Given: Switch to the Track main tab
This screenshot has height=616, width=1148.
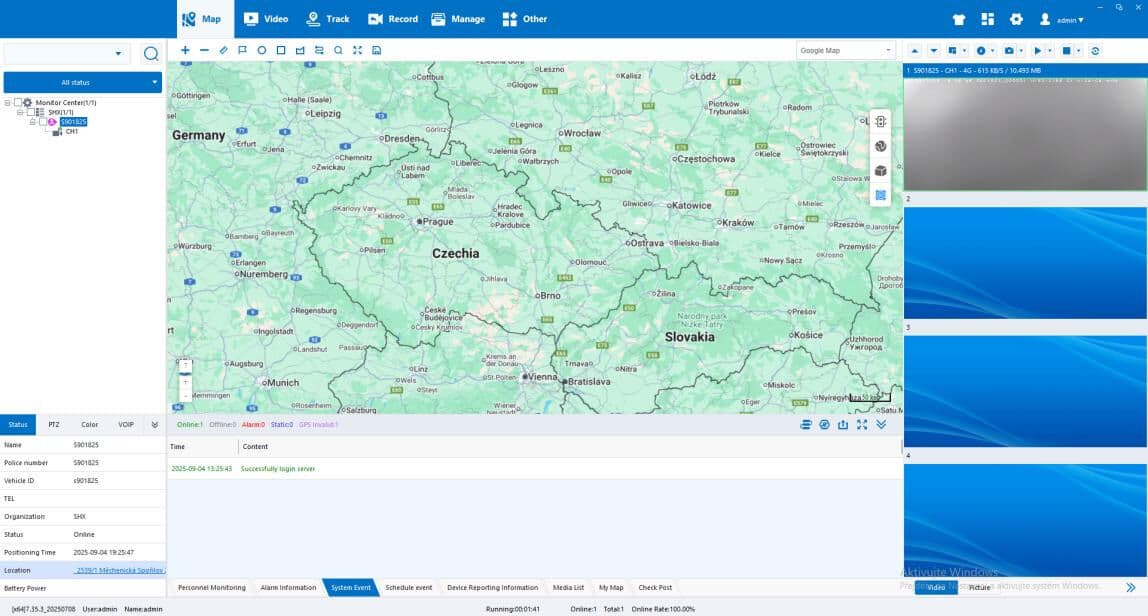Looking at the screenshot, I should click(x=327, y=19).
